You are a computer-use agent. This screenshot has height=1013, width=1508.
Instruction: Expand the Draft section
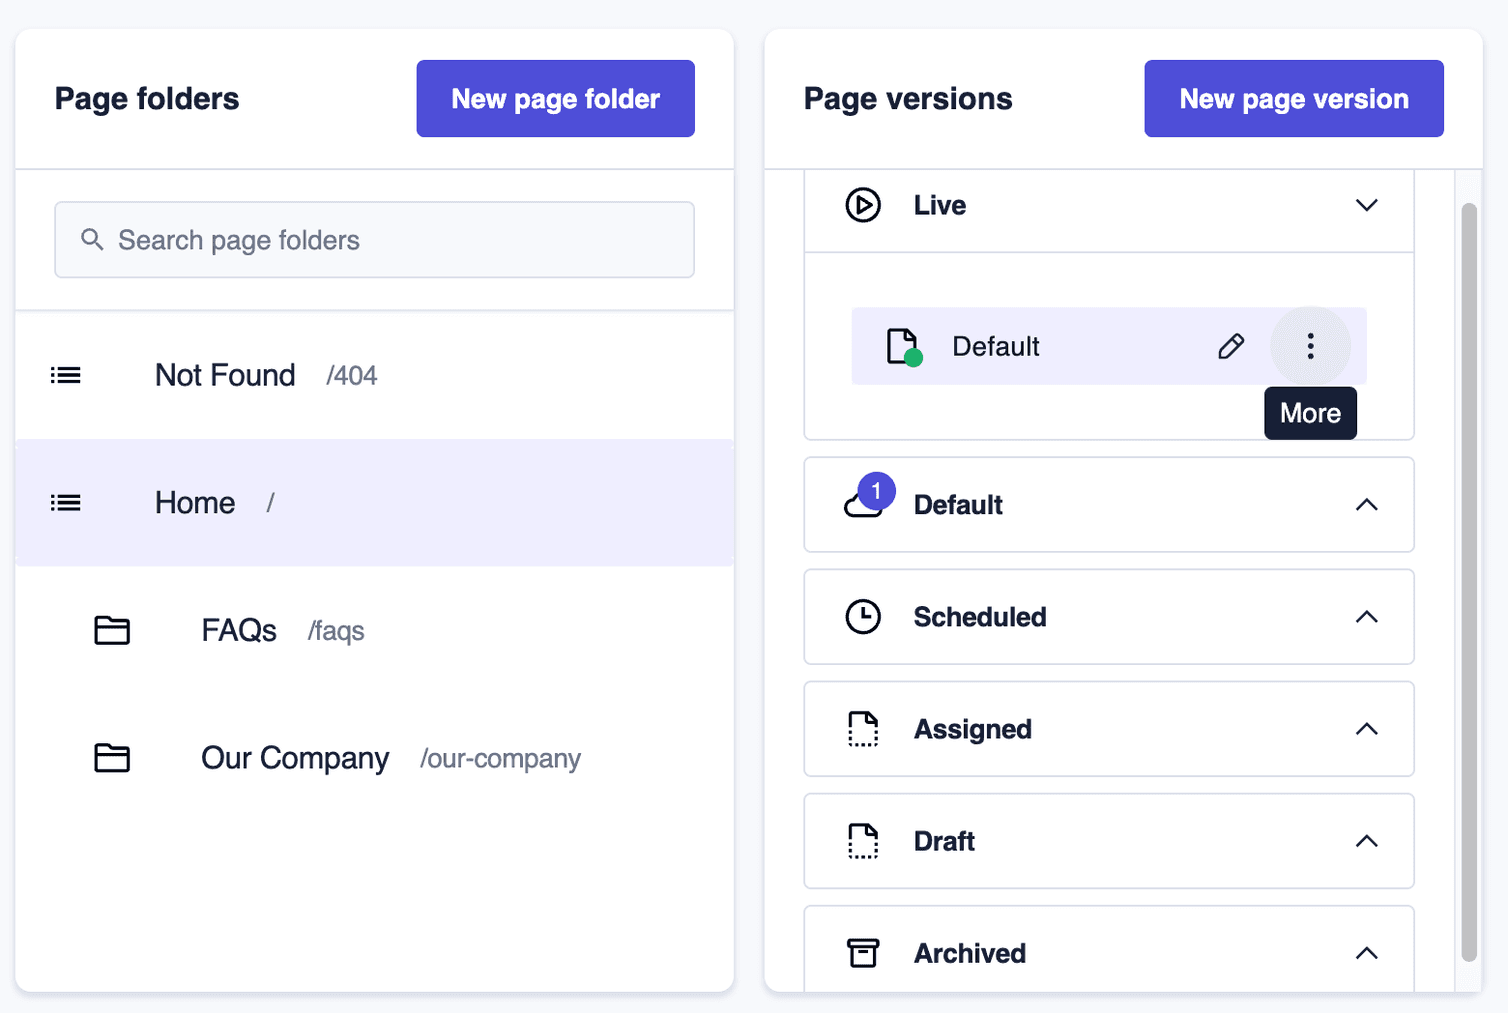point(1367,841)
